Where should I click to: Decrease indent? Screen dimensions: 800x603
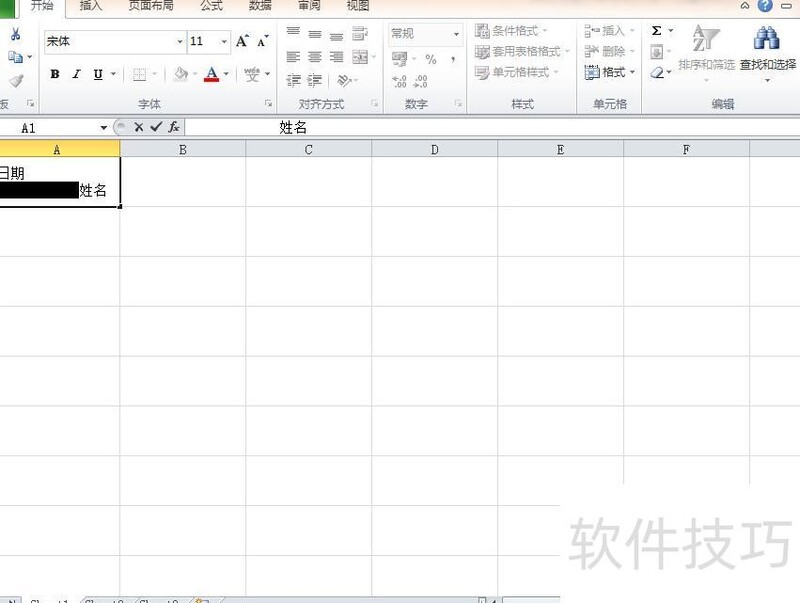point(293,81)
